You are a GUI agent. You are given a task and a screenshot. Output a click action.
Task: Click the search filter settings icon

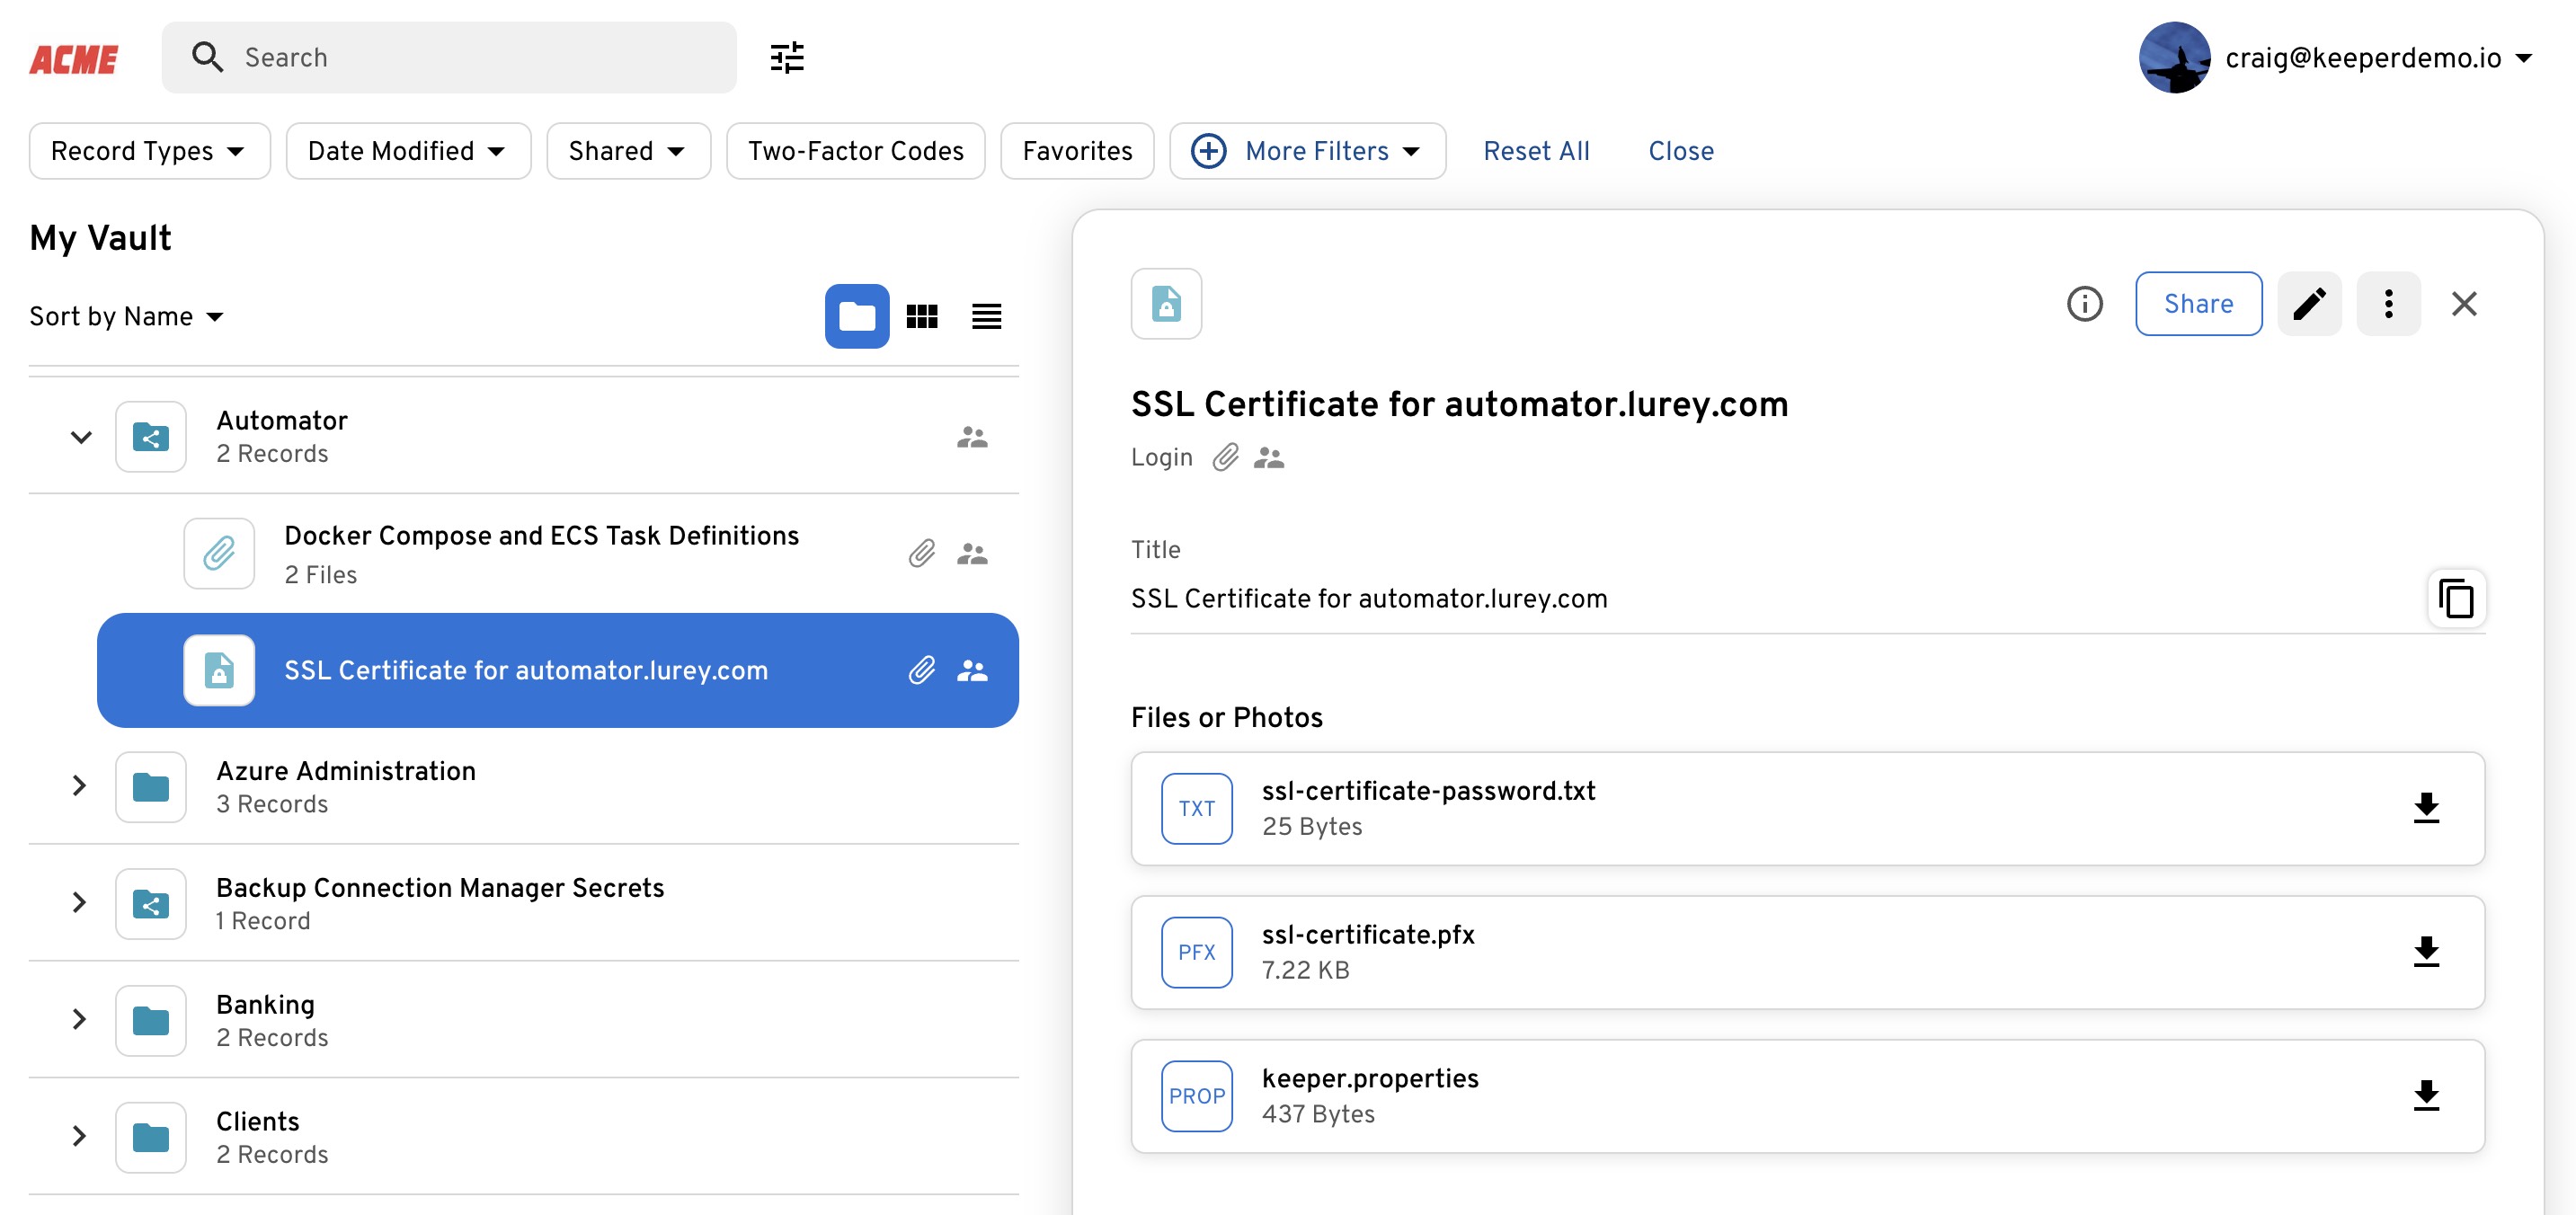click(x=787, y=58)
